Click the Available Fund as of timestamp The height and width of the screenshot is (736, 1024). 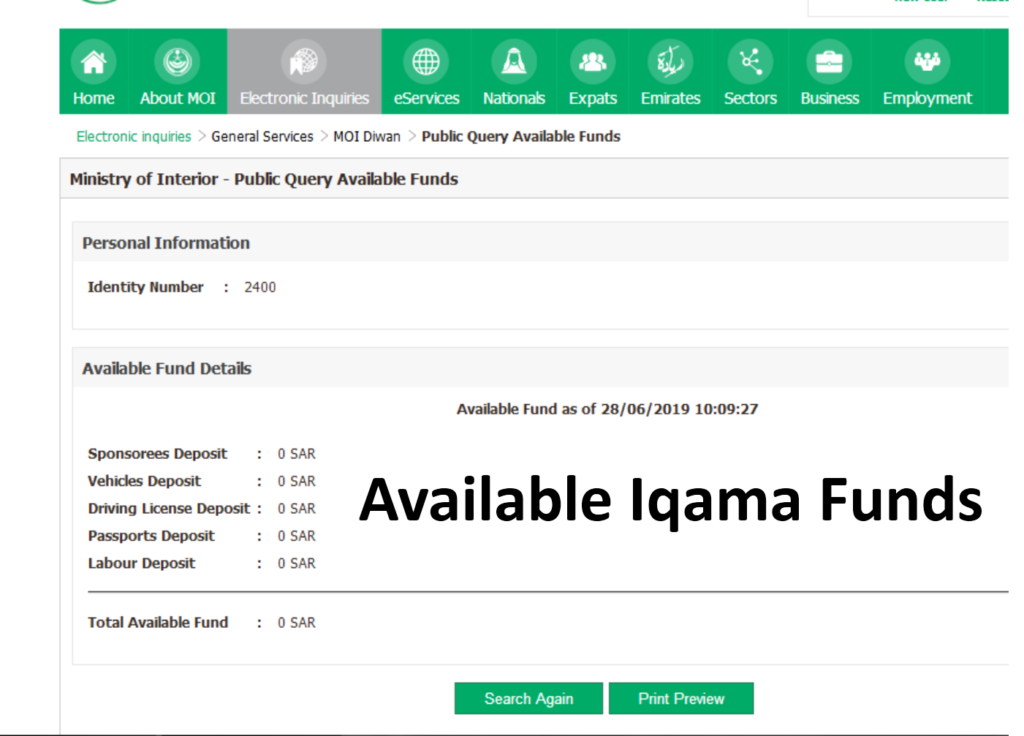click(x=607, y=409)
